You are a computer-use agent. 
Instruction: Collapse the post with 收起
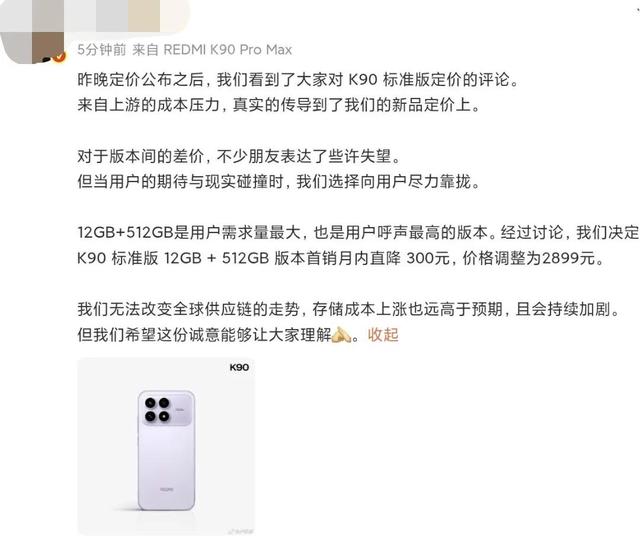click(x=383, y=334)
